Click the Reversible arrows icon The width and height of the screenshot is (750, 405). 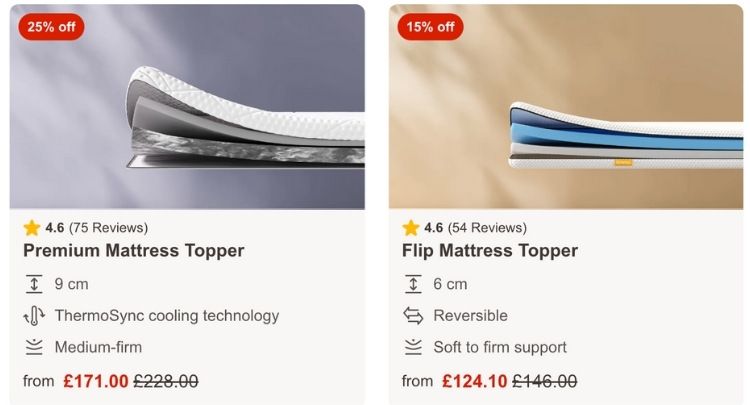[x=413, y=316]
